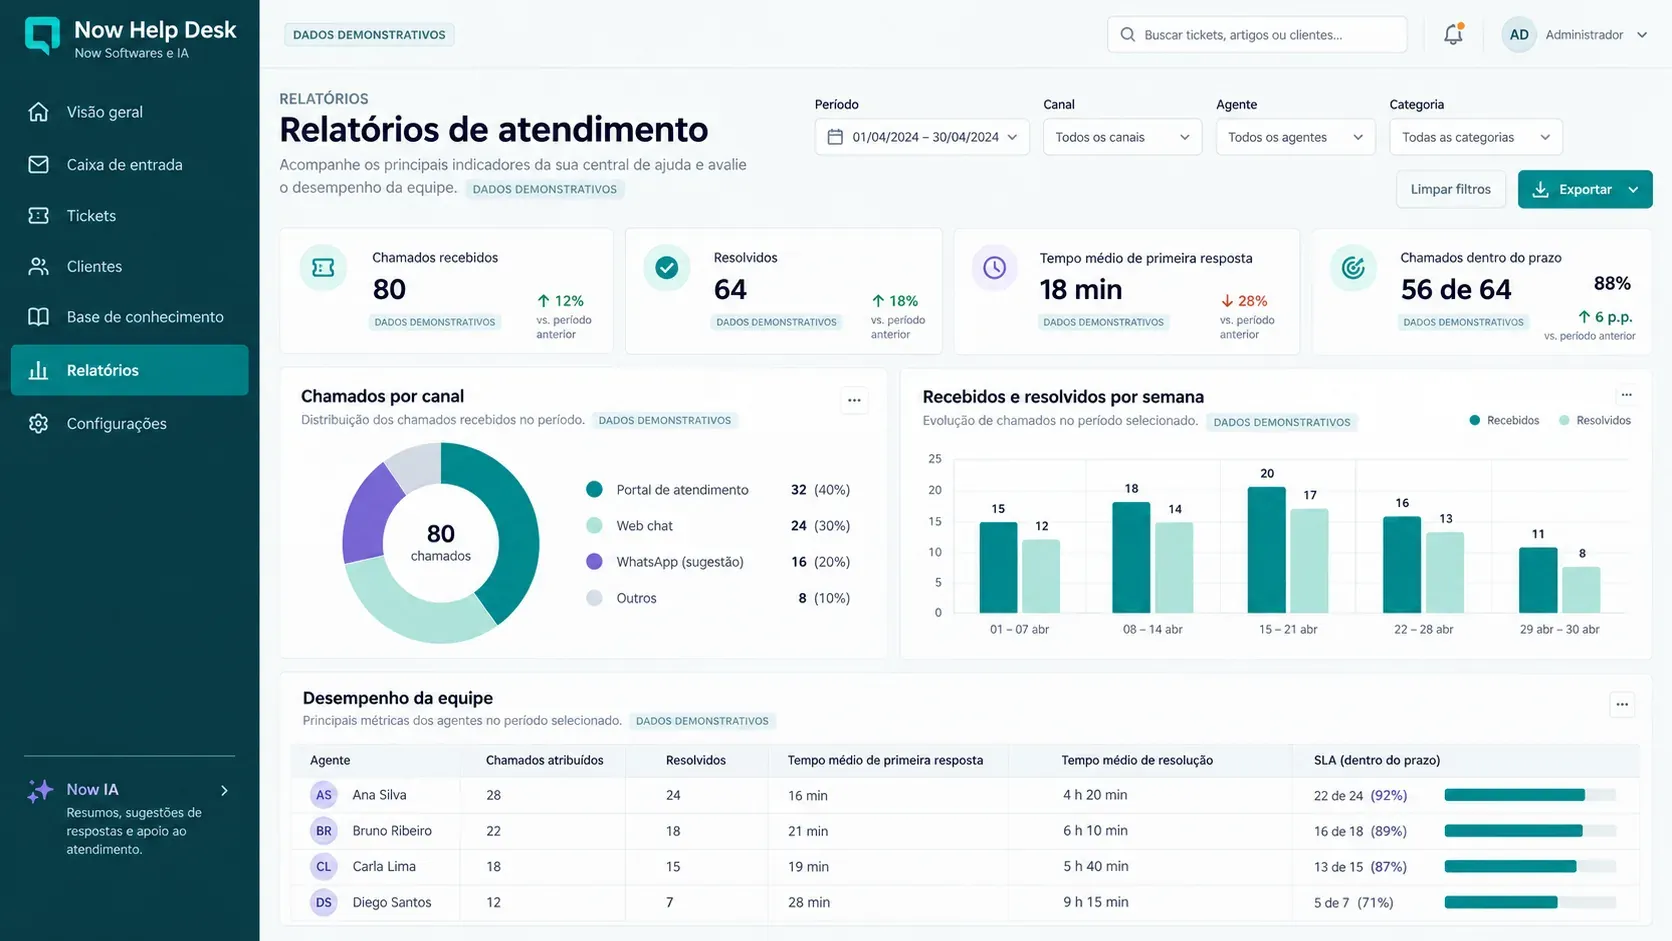Open the notifications bell
Screen dimensions: 1672x941
coord(1453,35)
